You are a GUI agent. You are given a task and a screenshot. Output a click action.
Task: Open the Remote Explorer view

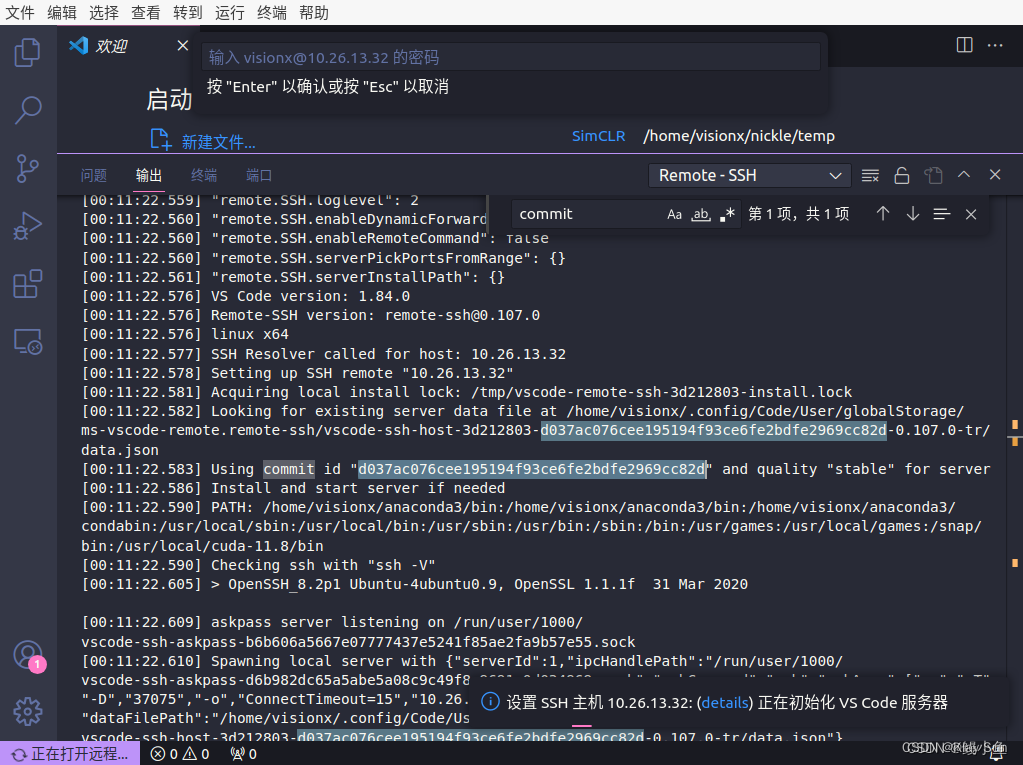[x=27, y=342]
